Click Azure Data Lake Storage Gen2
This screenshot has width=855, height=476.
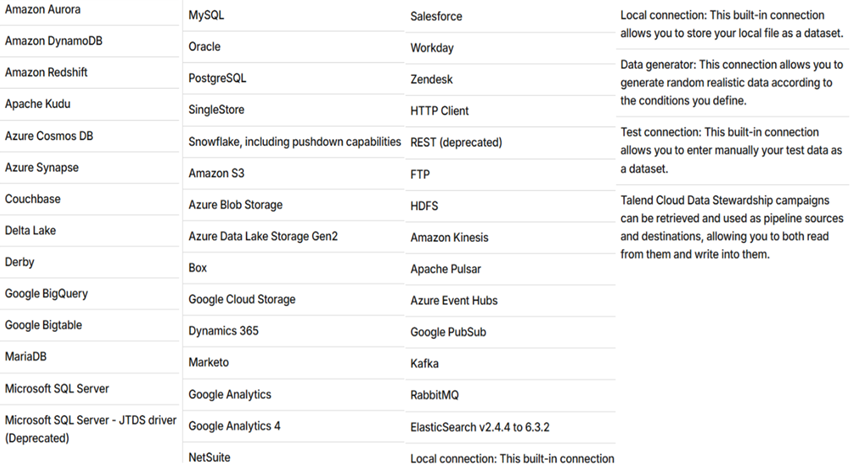[x=263, y=237]
